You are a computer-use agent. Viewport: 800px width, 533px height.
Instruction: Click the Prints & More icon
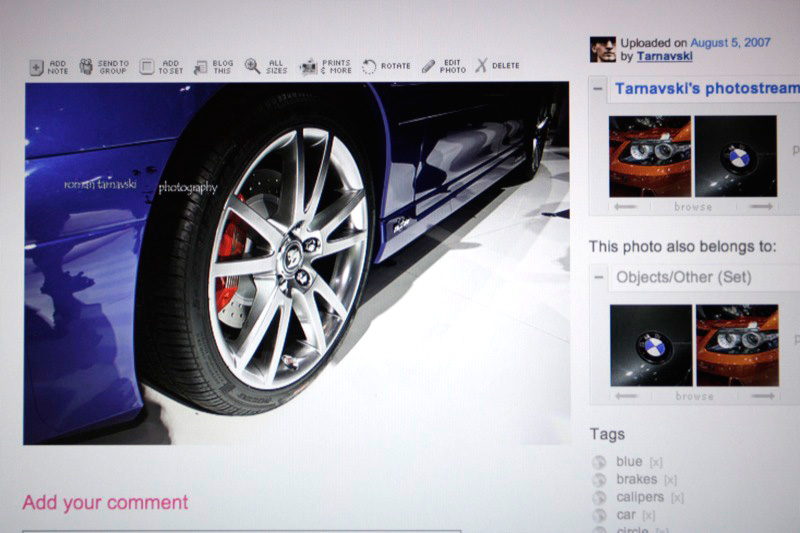(308, 67)
